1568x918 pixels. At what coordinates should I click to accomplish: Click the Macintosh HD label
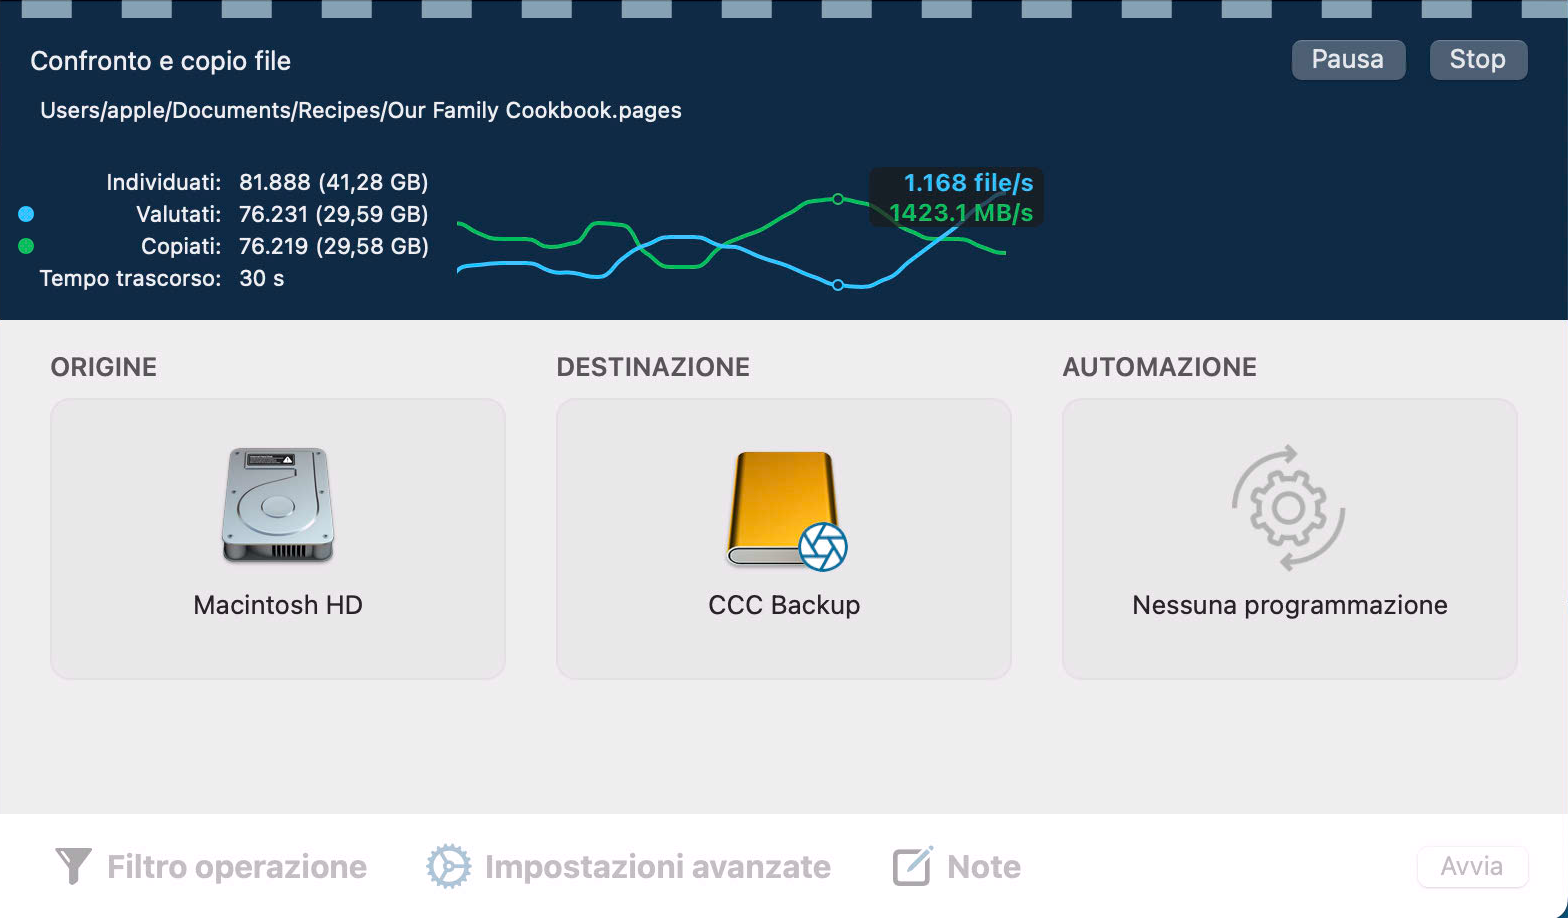coord(278,605)
